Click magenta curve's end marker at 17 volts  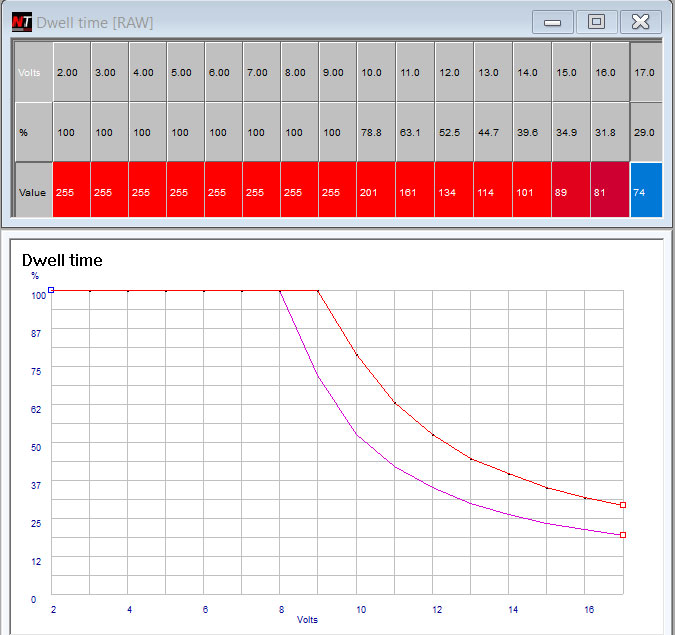coord(623,535)
